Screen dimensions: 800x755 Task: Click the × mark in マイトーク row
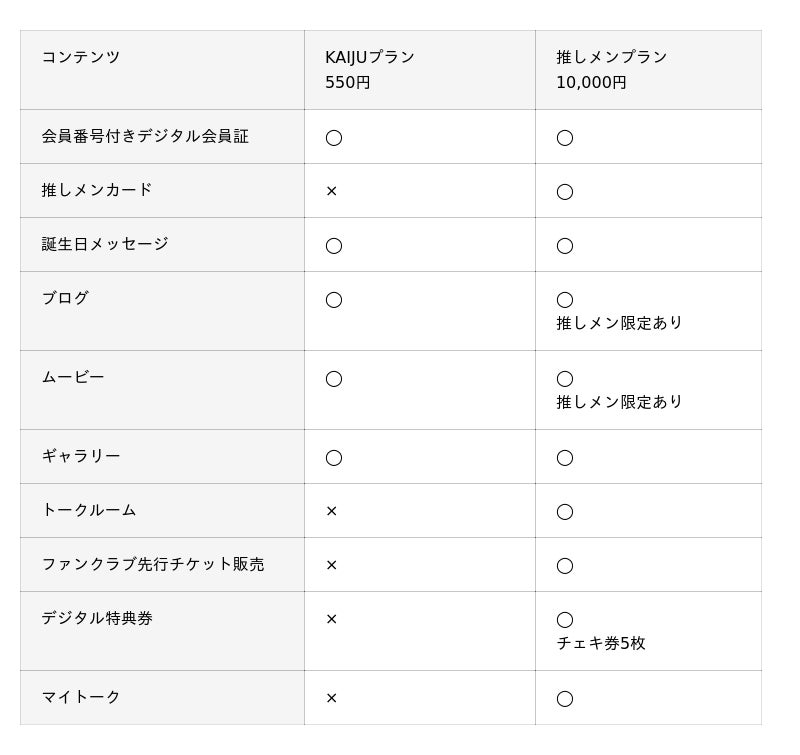click(x=331, y=698)
